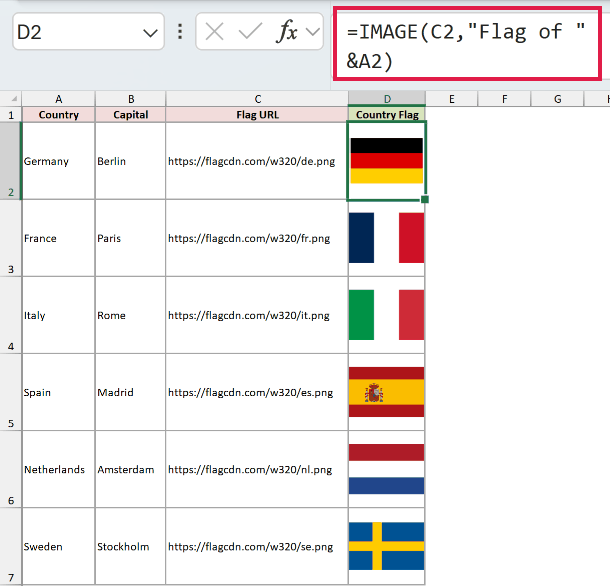Image resolution: width=610 pixels, height=586 pixels.
Task: Select column E header
Action: pyautogui.click(x=452, y=99)
